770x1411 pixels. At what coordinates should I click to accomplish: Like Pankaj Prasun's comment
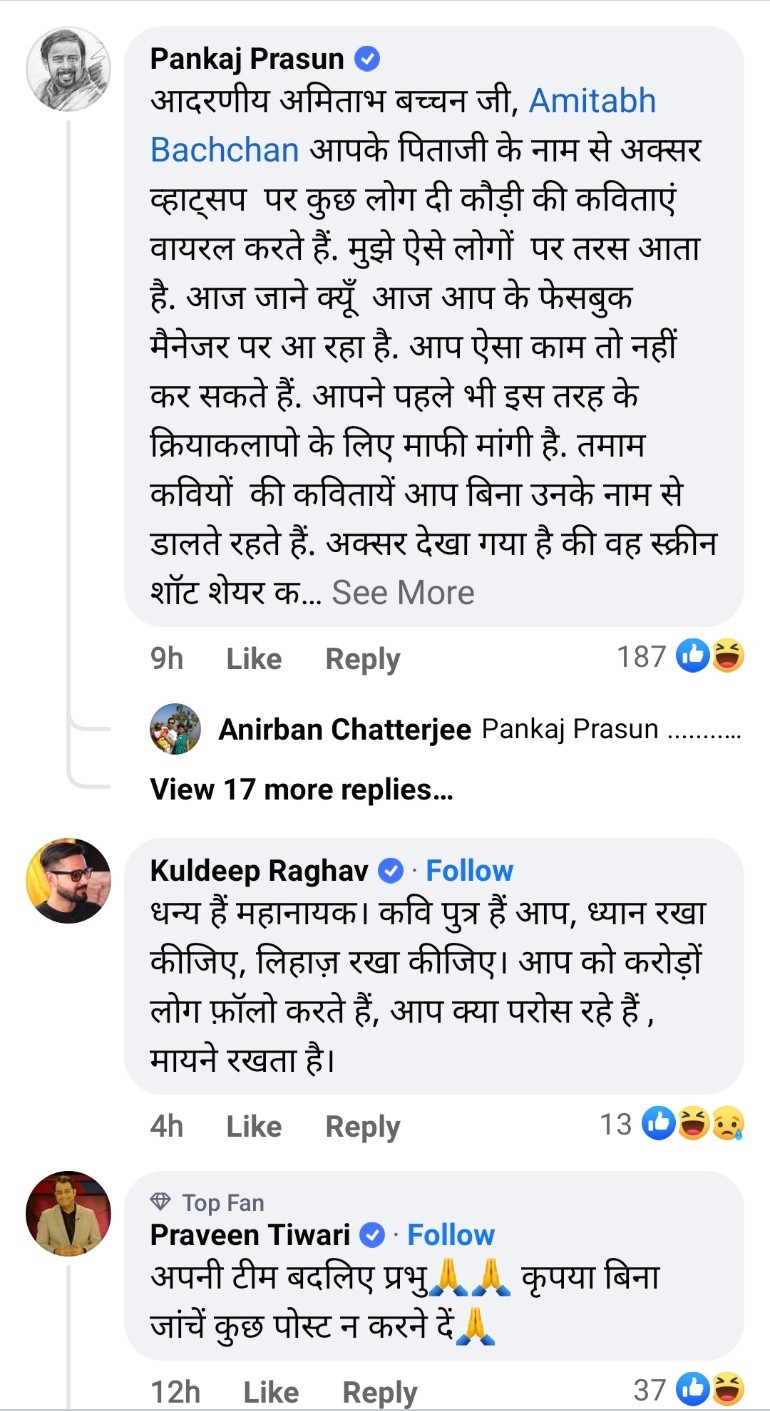253,659
